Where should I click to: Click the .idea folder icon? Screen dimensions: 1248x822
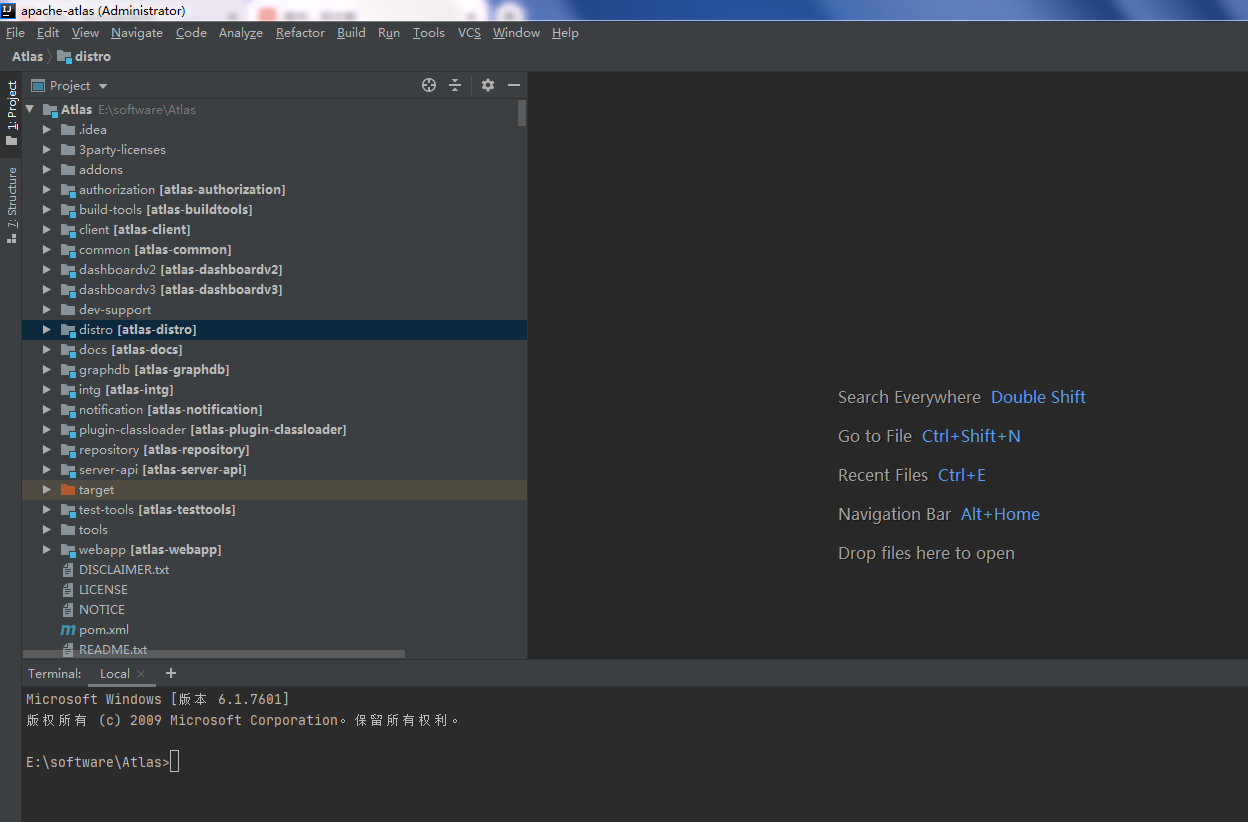(68, 130)
